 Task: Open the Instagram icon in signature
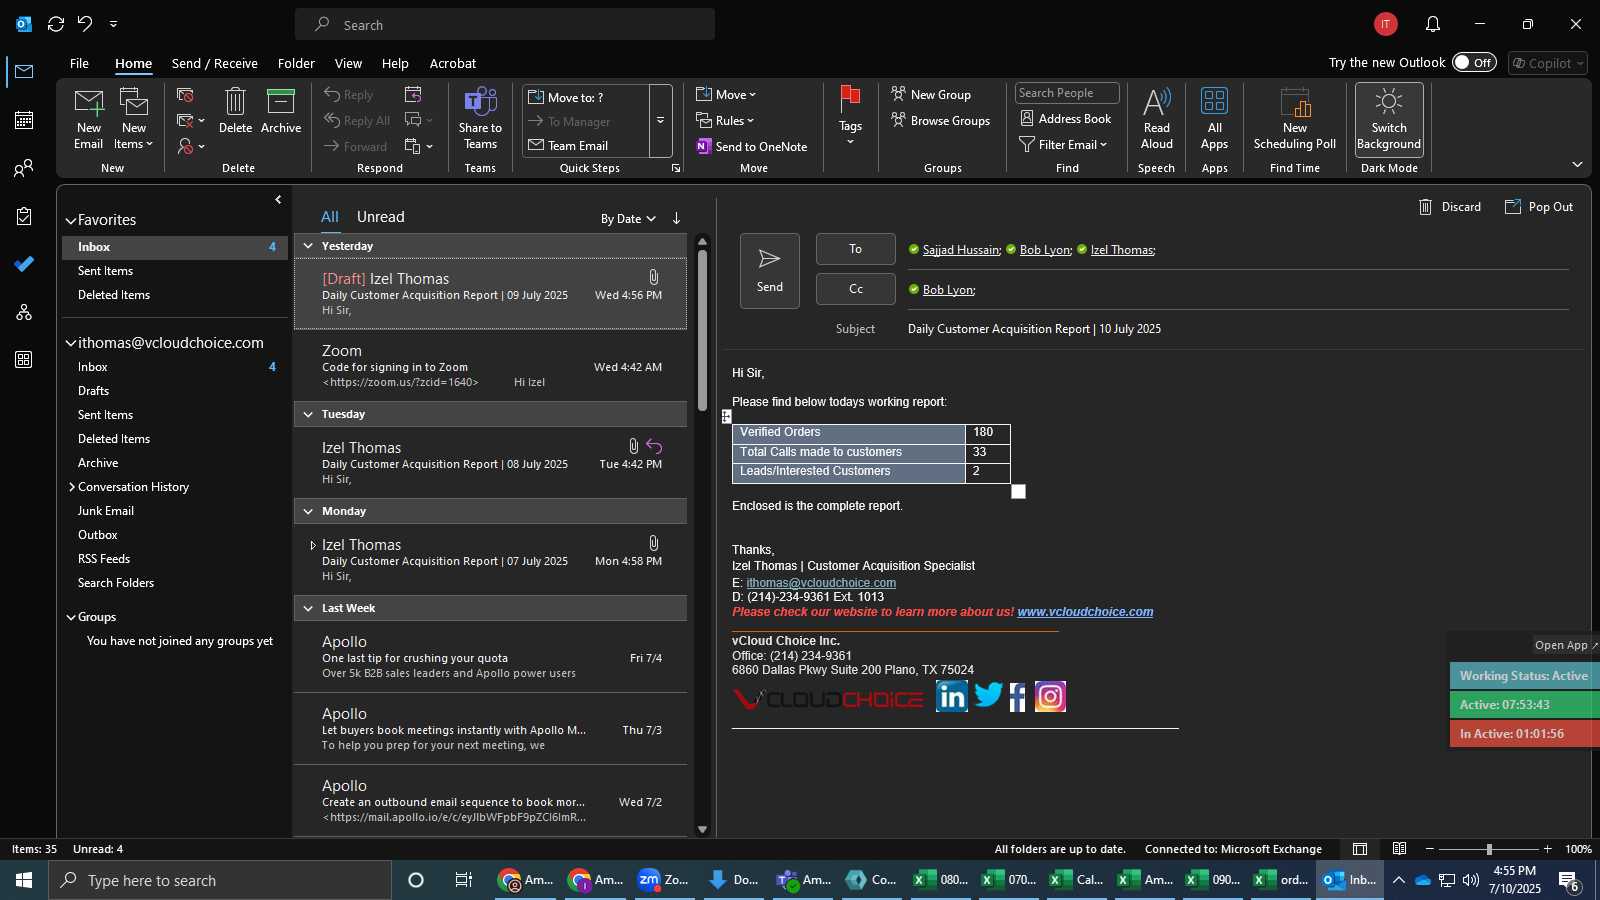[1050, 696]
